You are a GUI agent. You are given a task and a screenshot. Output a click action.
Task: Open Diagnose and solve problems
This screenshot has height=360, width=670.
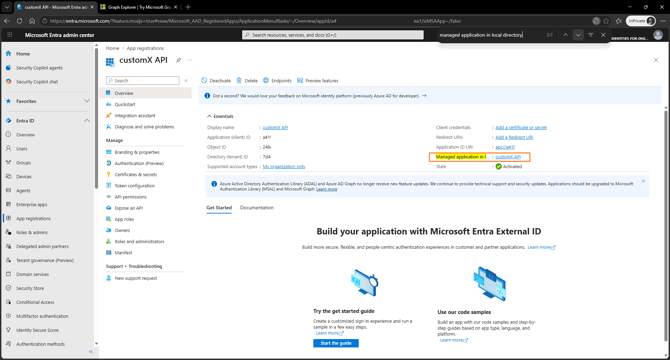click(x=144, y=127)
